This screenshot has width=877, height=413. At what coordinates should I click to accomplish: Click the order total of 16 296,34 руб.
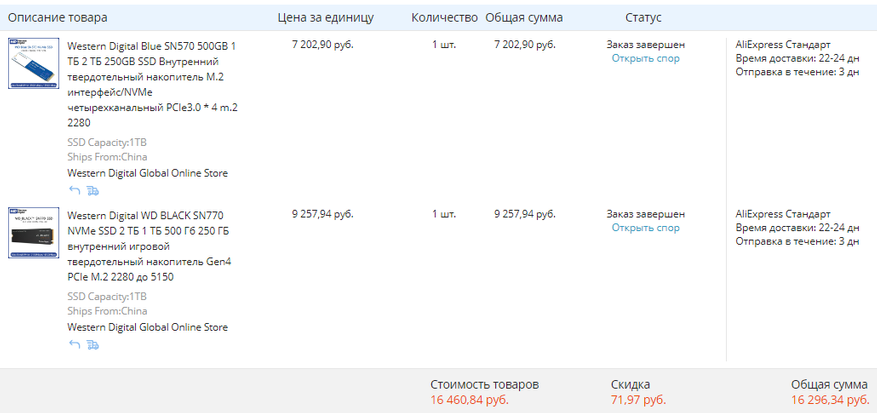[x=829, y=400]
